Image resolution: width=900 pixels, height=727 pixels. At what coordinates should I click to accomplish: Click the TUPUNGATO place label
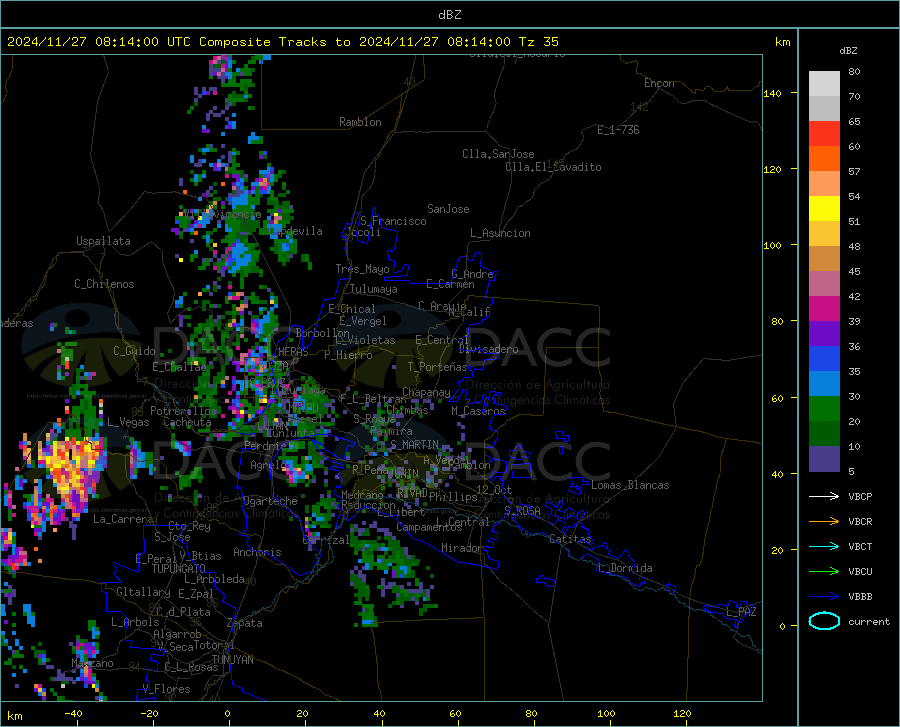(x=179, y=569)
